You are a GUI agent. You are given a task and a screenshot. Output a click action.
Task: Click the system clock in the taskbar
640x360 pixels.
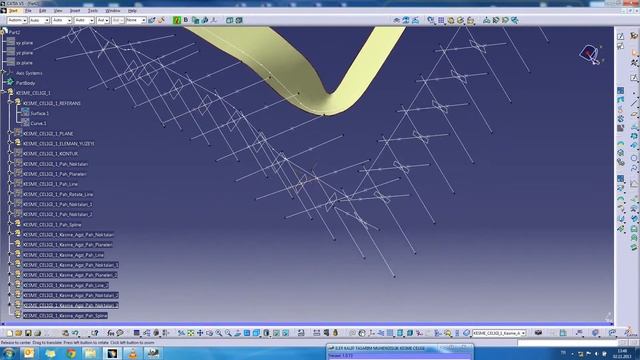click(623, 353)
